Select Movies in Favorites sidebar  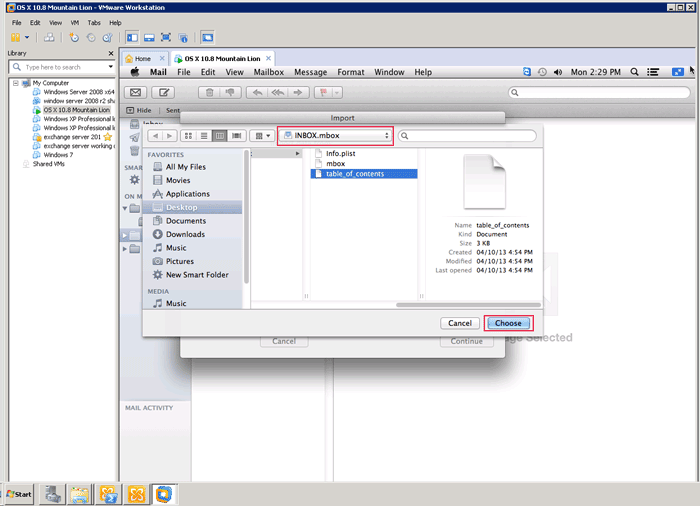coord(178,180)
